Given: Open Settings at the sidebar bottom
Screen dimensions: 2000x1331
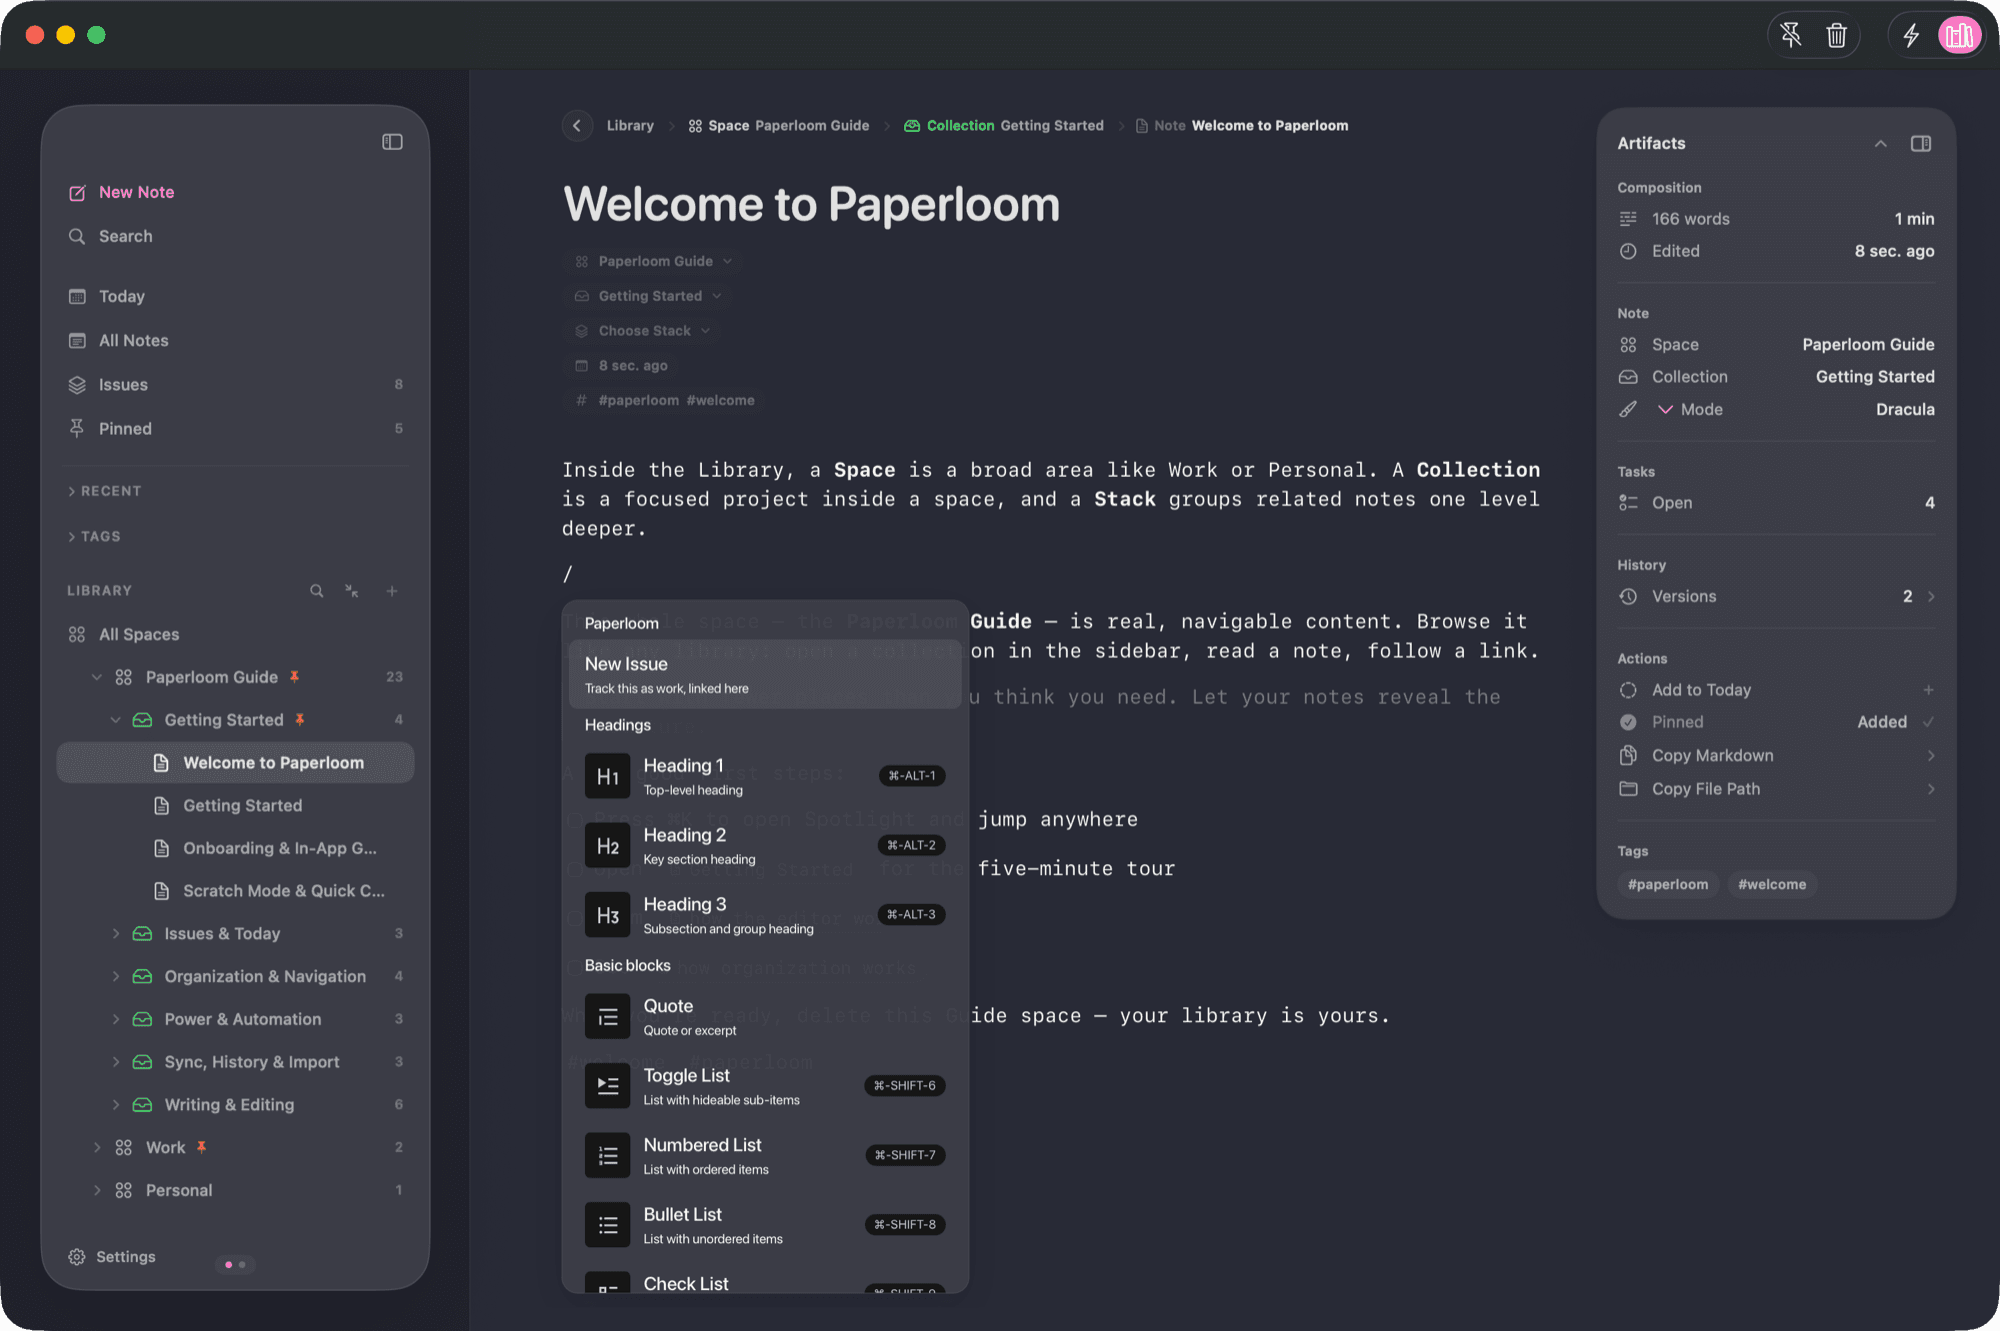Looking at the screenshot, I should pos(111,1257).
